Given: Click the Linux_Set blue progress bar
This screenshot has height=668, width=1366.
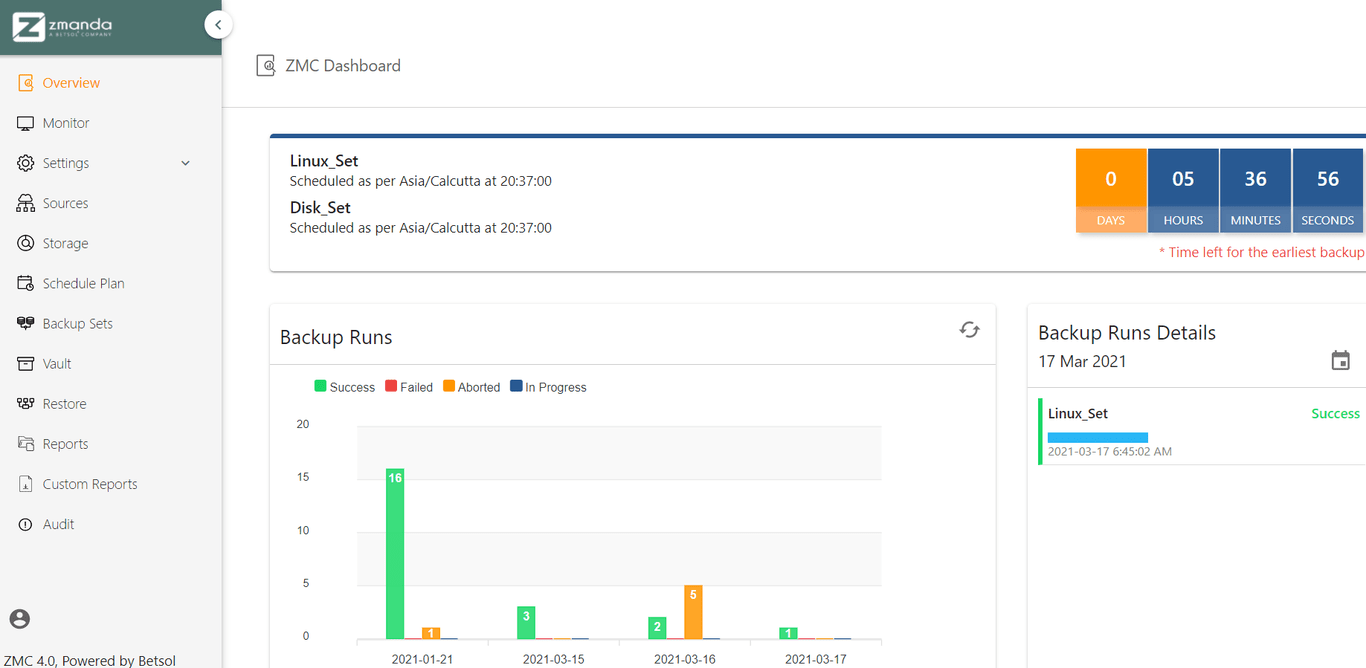Looking at the screenshot, I should (1098, 437).
